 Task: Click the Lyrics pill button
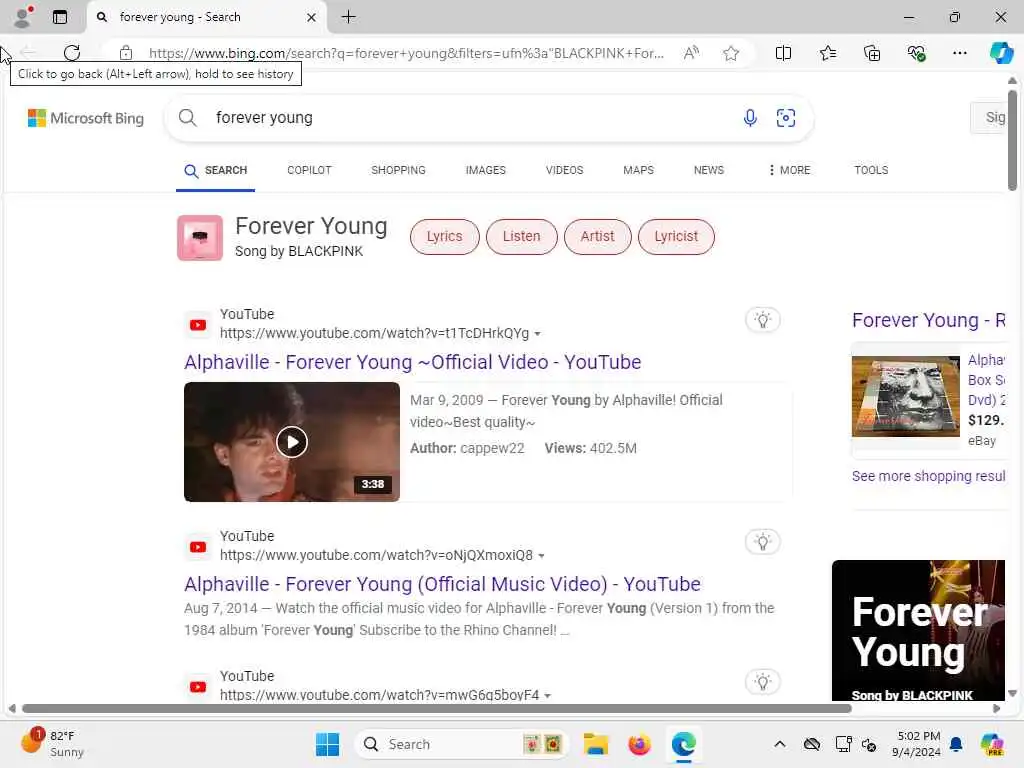click(444, 236)
